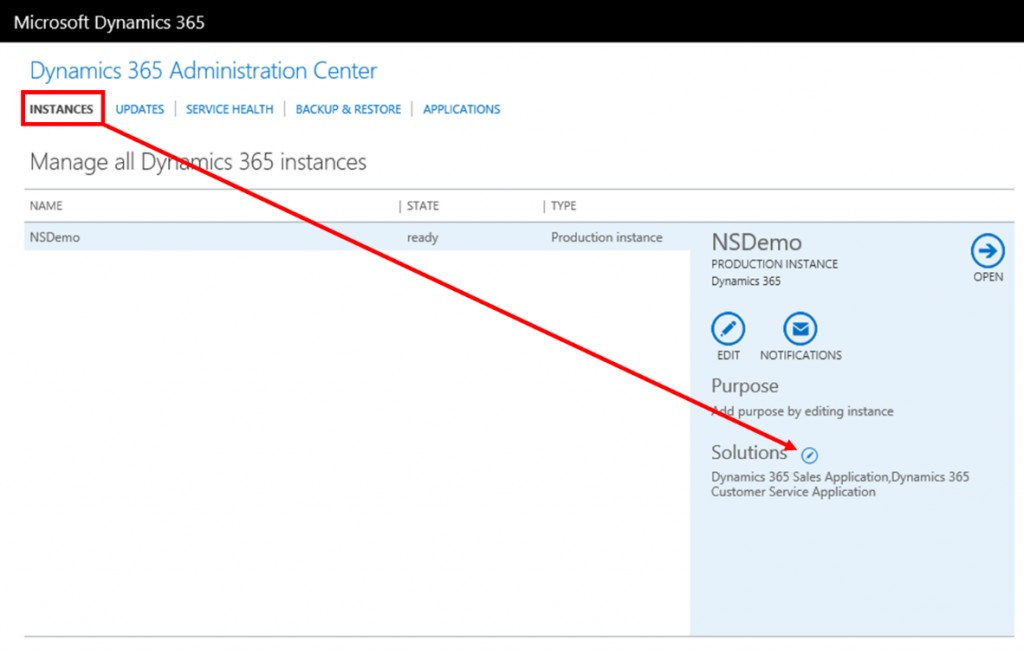Click the Open arrow icon for NSDemo
The image size is (1024, 653).
[987, 251]
